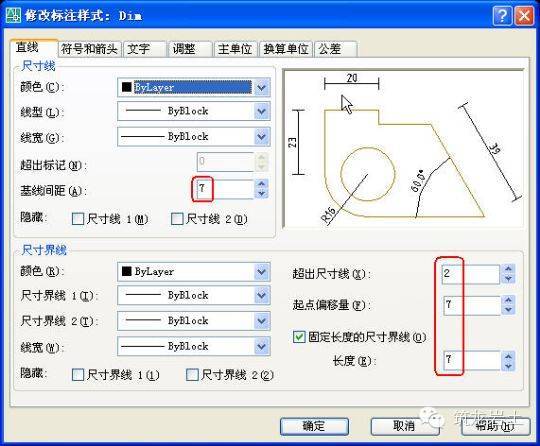Toggle hide 尺寸线 1(M) checkbox
Screen dimensions: 540x446
[78, 219]
